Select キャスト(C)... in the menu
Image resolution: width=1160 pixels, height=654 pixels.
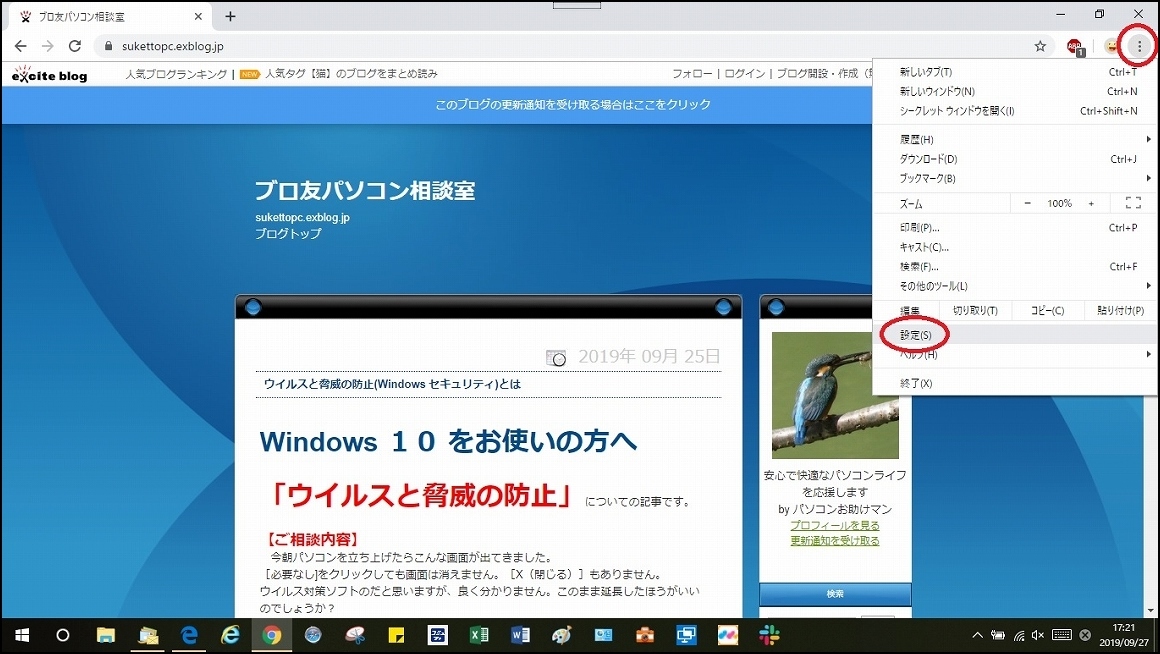(1017, 247)
